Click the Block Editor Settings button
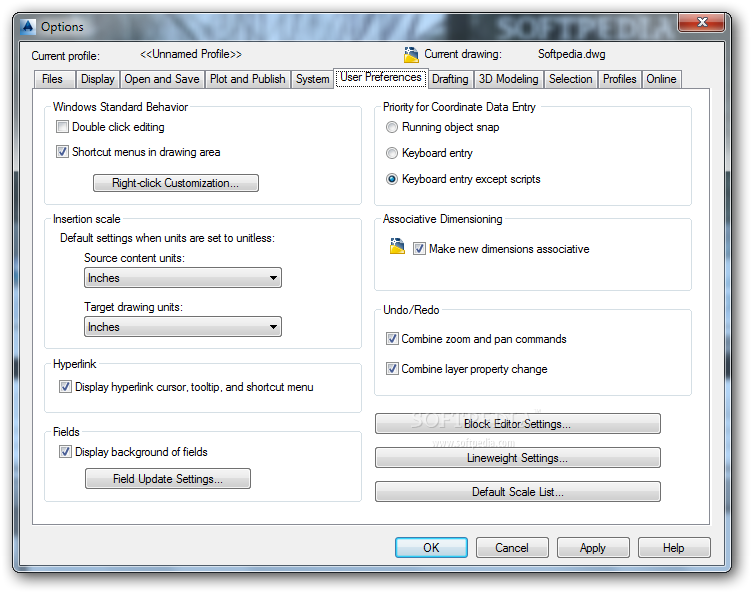Screen dimensions: 752x593 coord(517,424)
